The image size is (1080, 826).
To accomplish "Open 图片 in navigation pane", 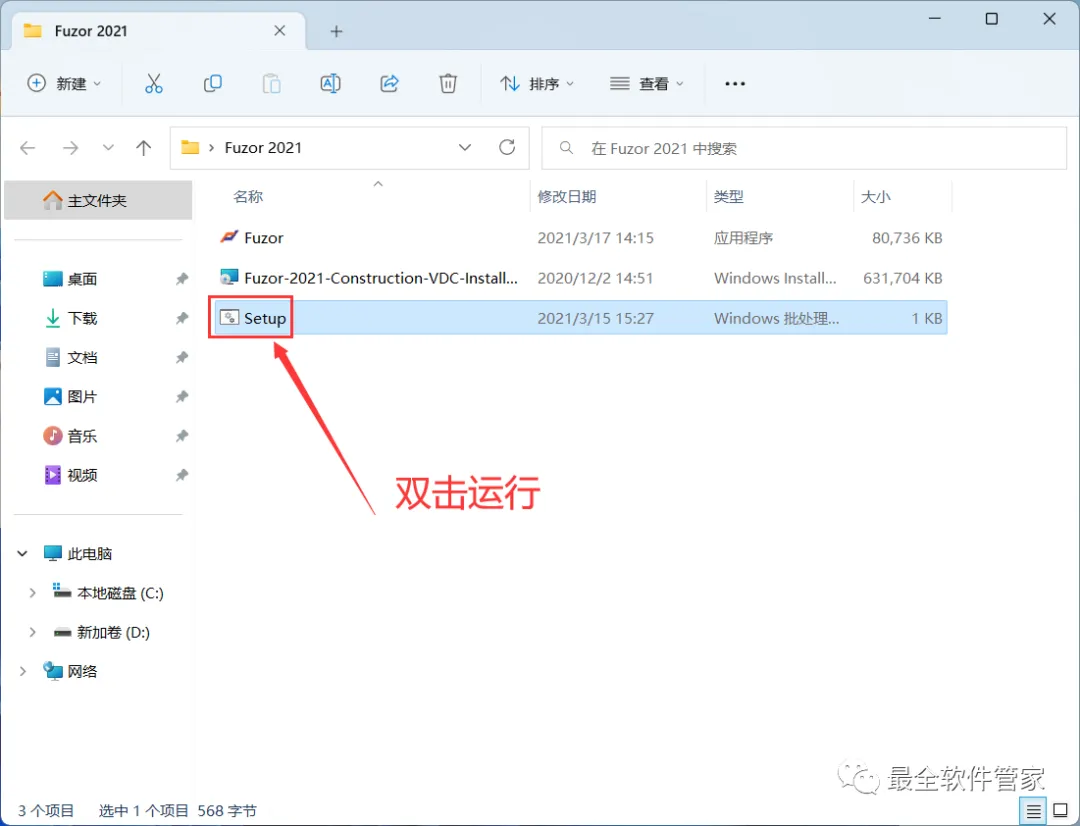I will (x=82, y=396).
